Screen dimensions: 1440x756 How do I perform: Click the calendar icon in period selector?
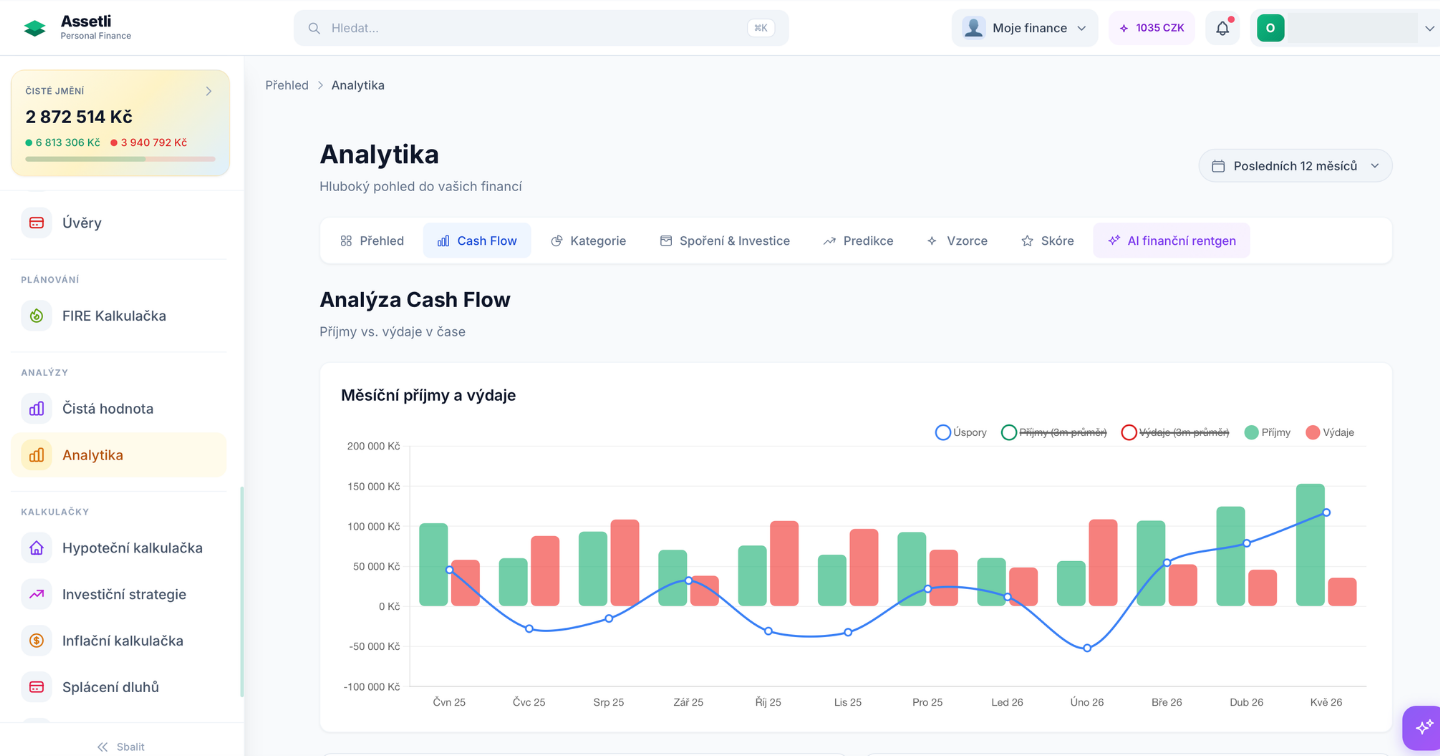1218,166
